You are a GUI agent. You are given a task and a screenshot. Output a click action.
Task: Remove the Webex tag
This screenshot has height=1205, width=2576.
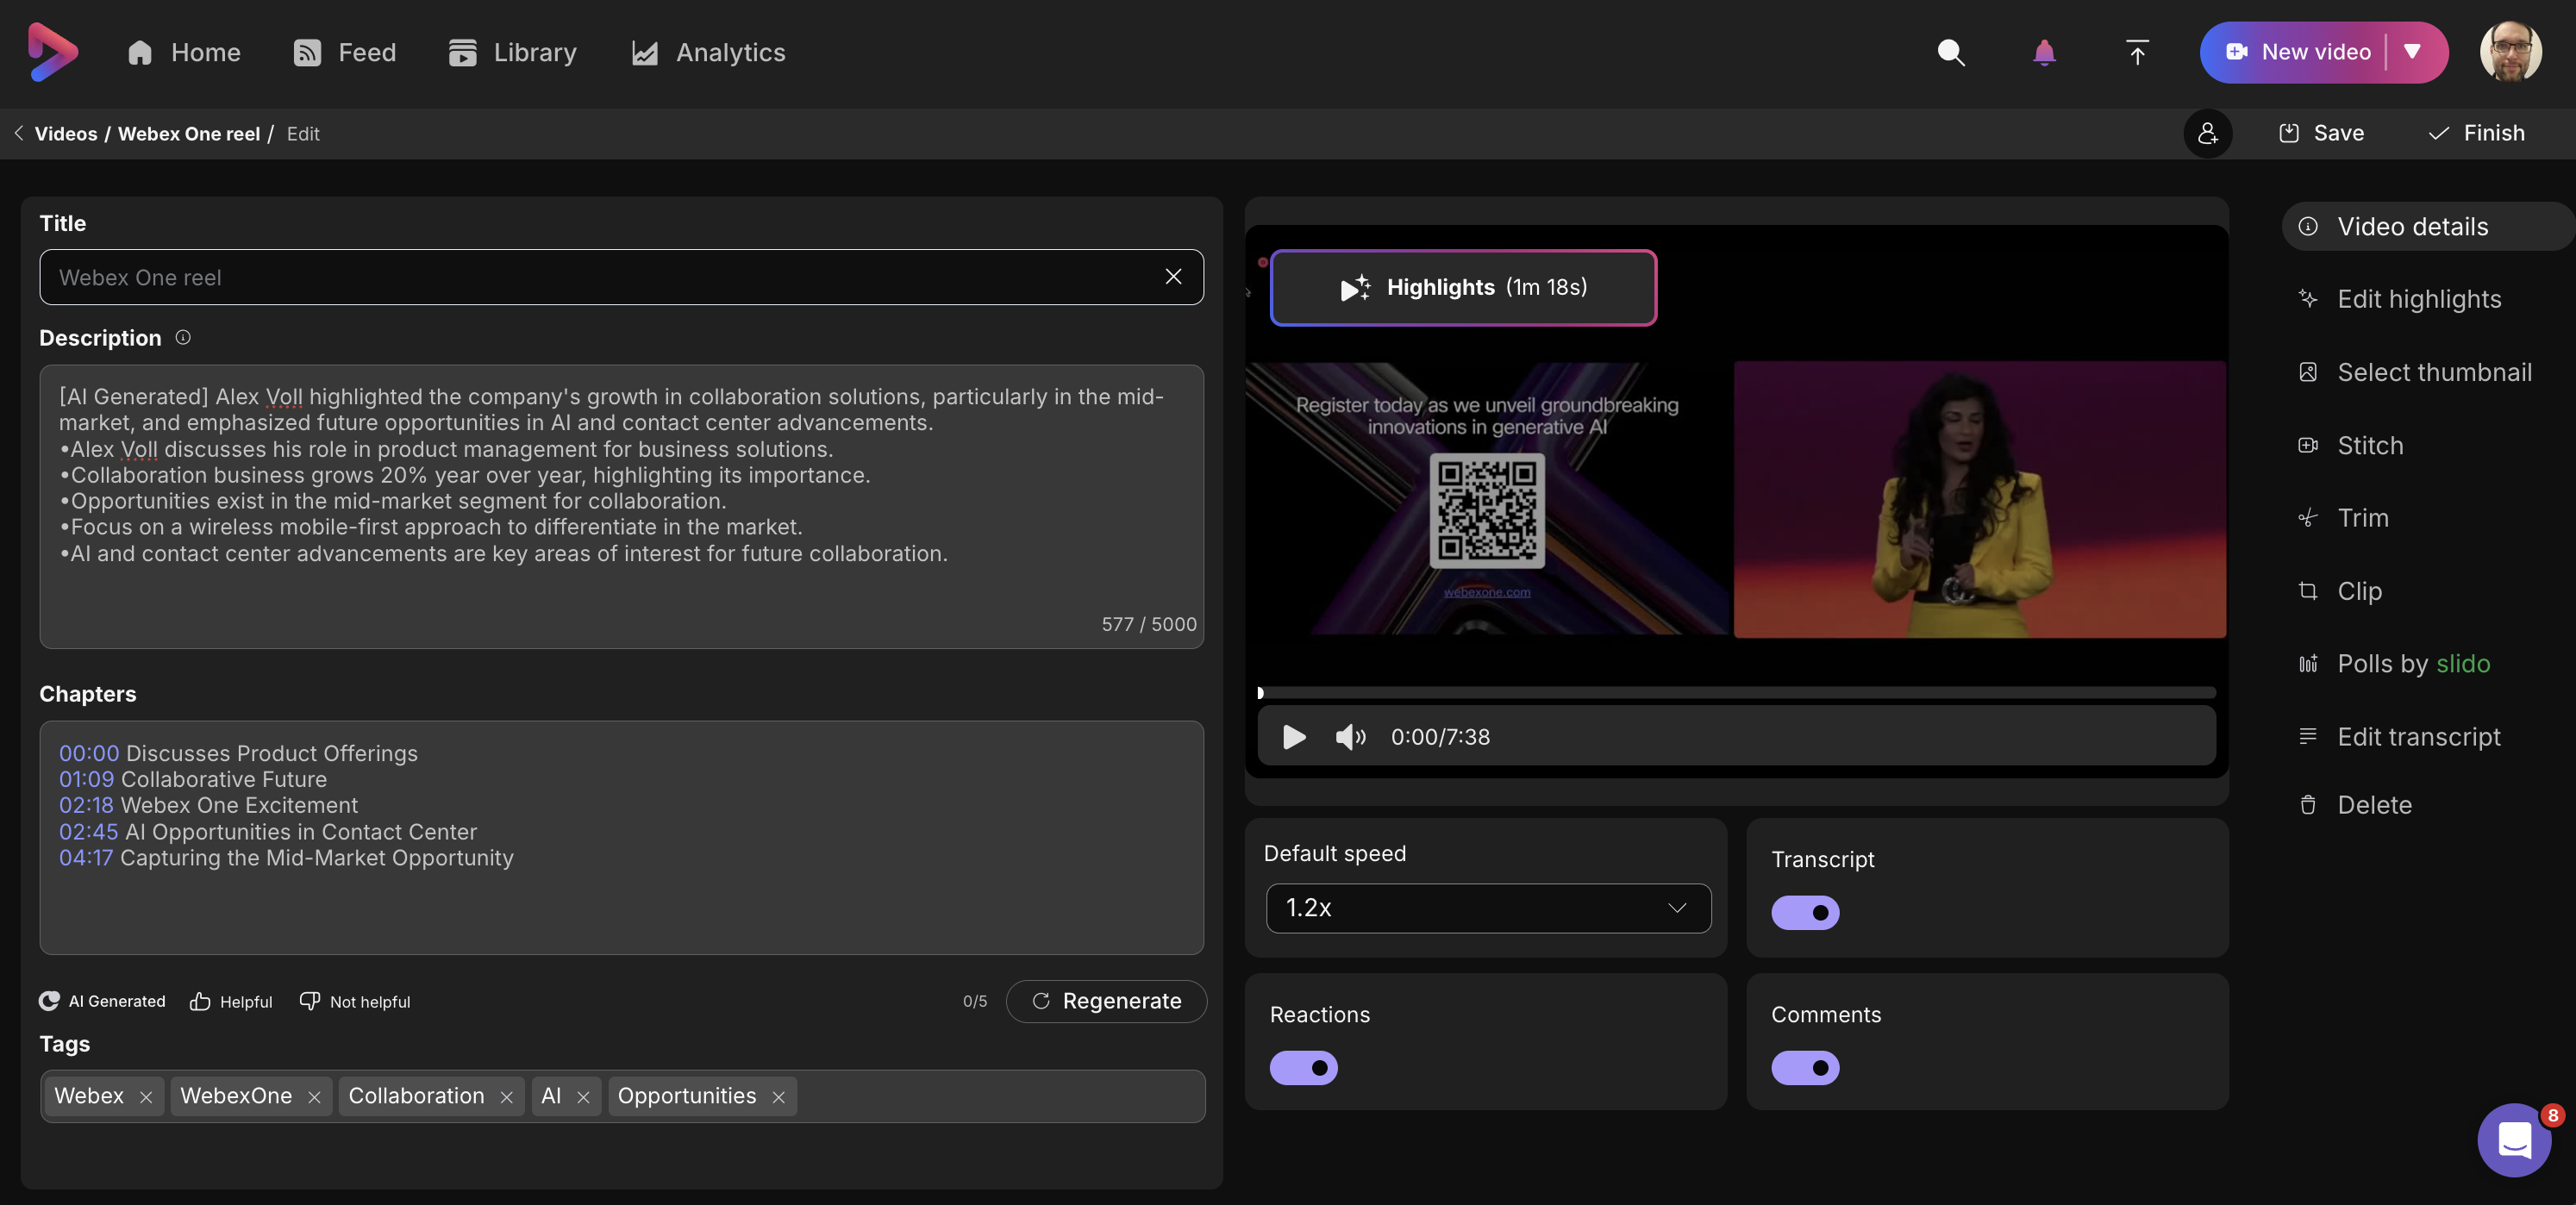(146, 1097)
